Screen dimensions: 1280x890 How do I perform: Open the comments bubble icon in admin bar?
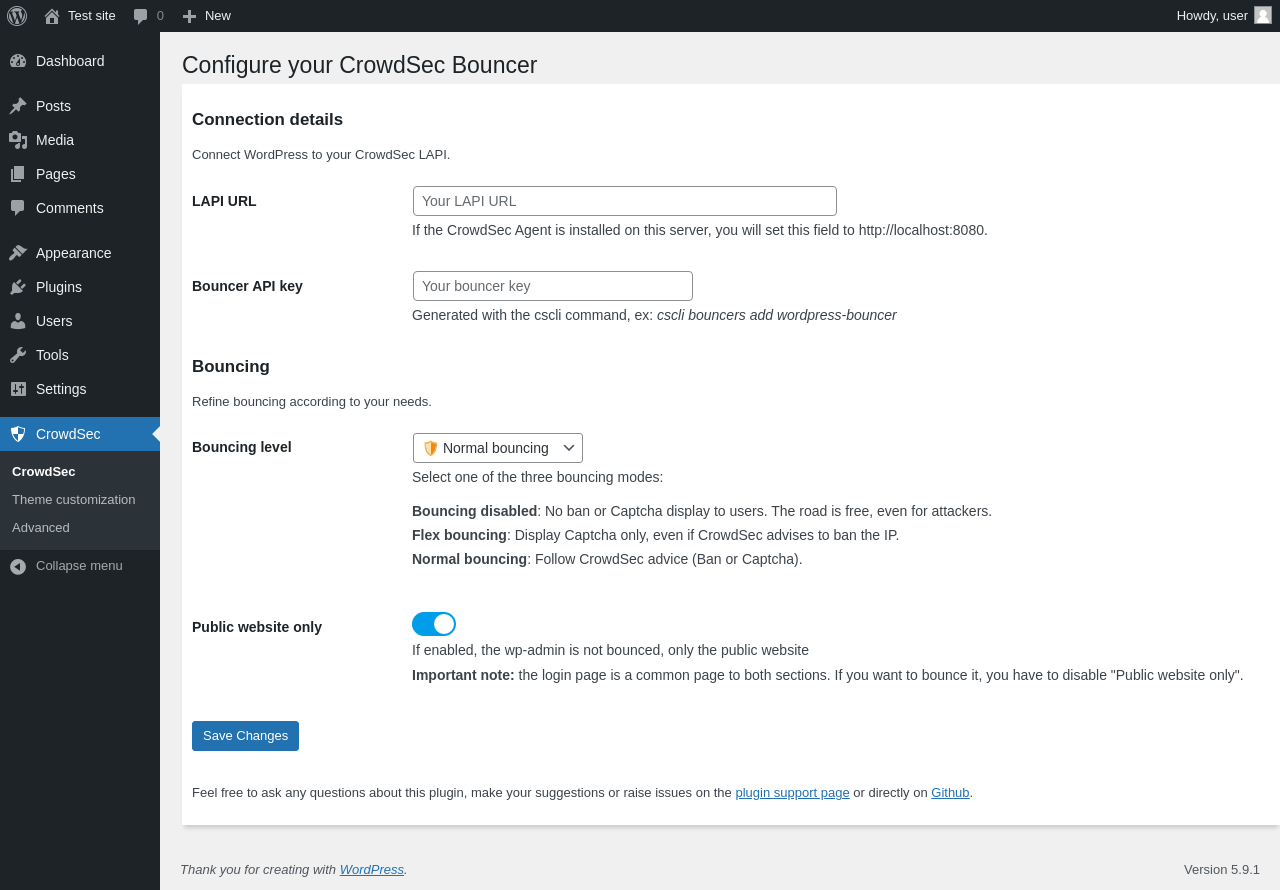coord(140,16)
